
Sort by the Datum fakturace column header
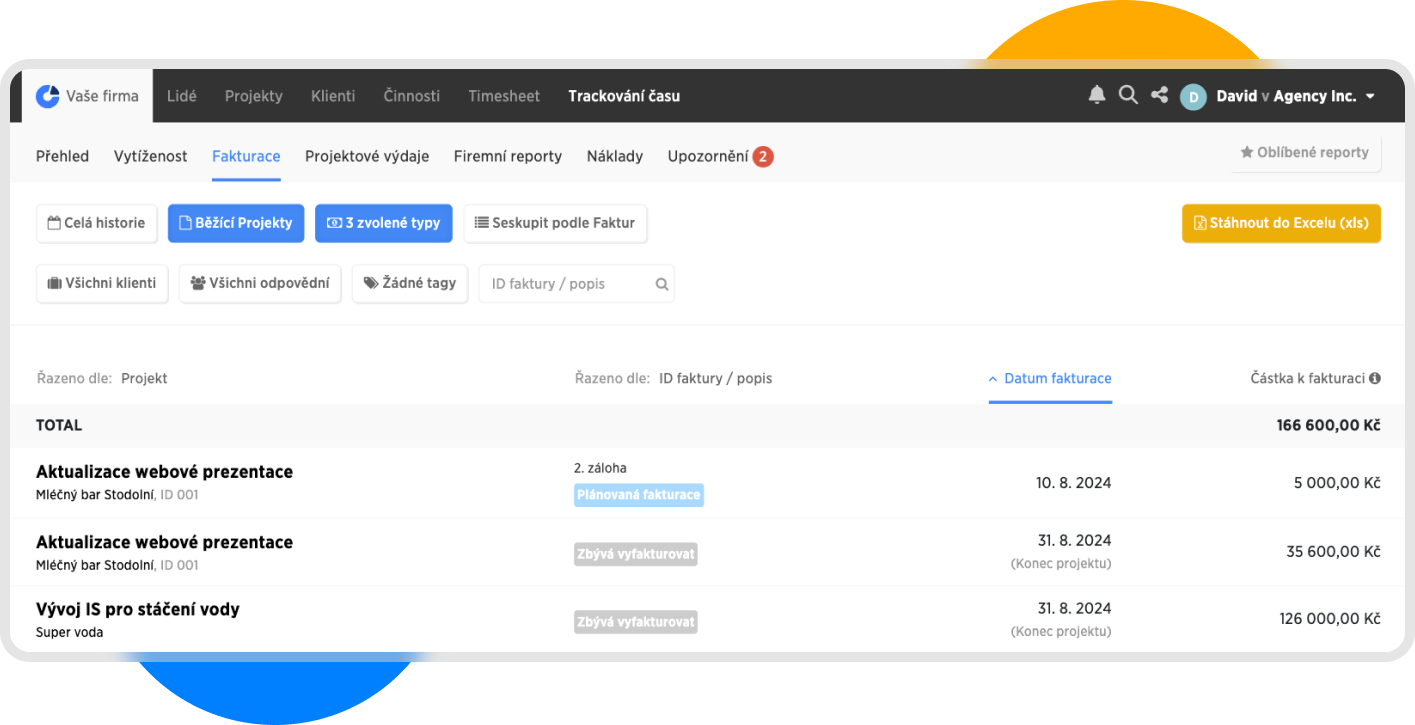(x=1050, y=379)
